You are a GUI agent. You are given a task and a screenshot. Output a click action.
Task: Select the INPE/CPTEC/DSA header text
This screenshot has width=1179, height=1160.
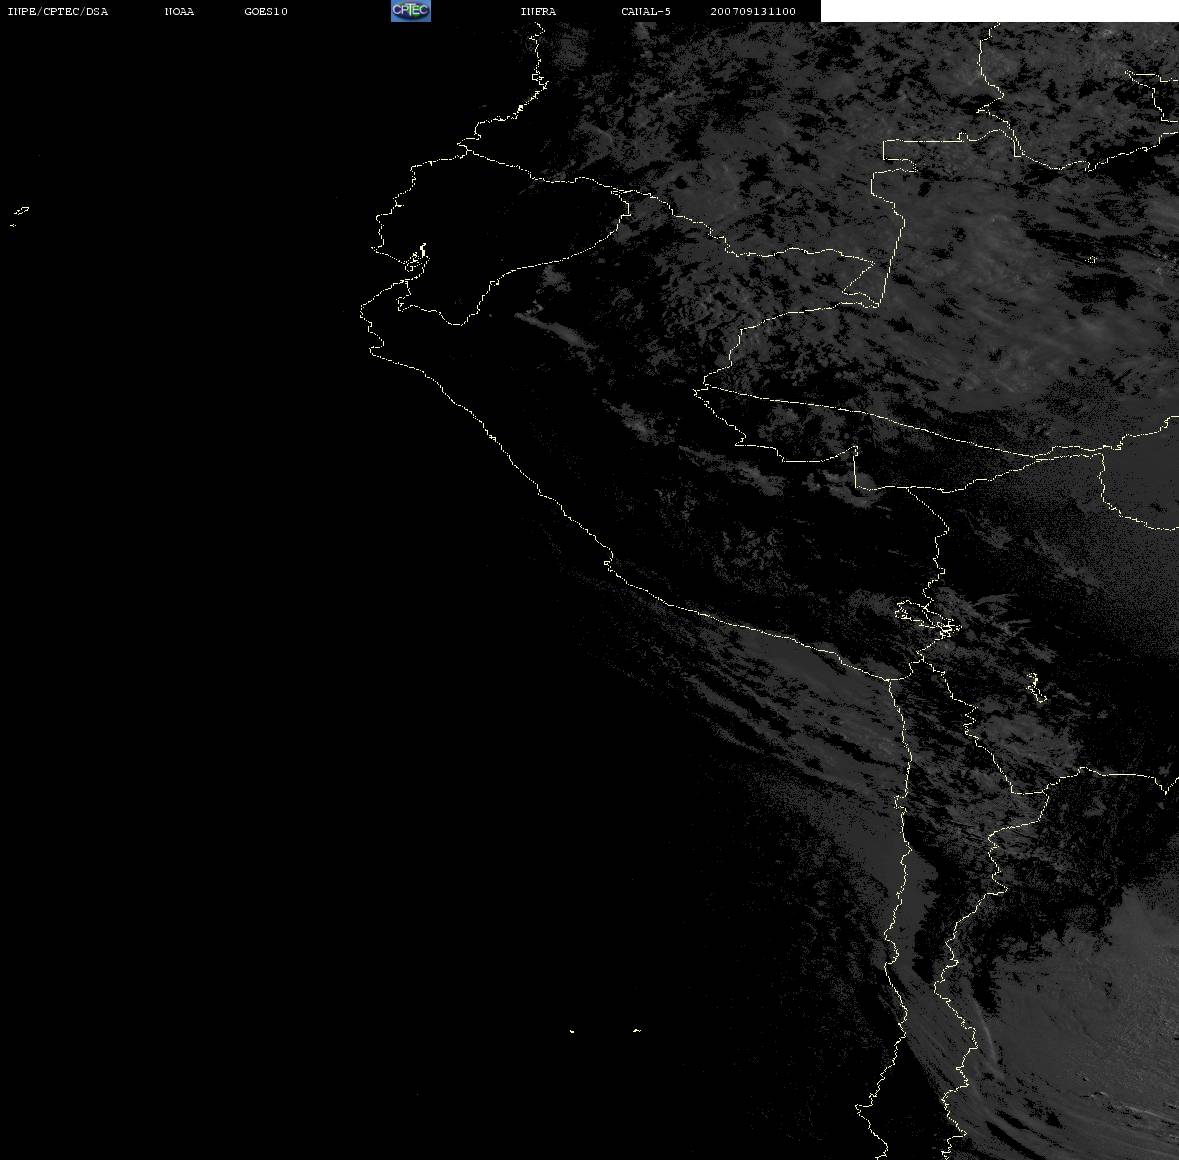(58, 11)
